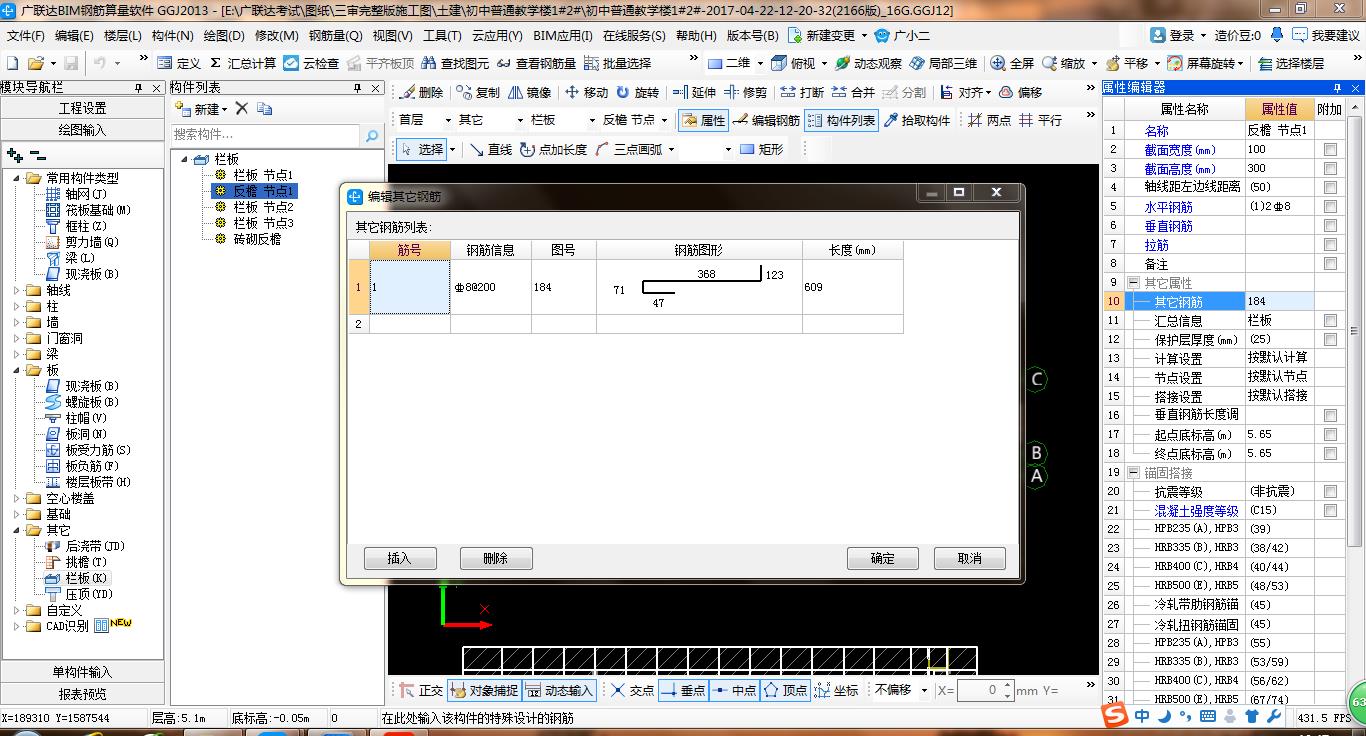
Task: Click the 删除 (delete) toolbar tool
Action: point(422,92)
